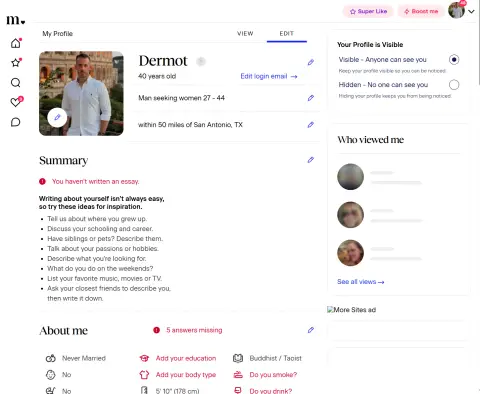Screen dimensions: 480x394
Task: Open the Search magnifier icon in sidebar
Action: coord(15,82)
